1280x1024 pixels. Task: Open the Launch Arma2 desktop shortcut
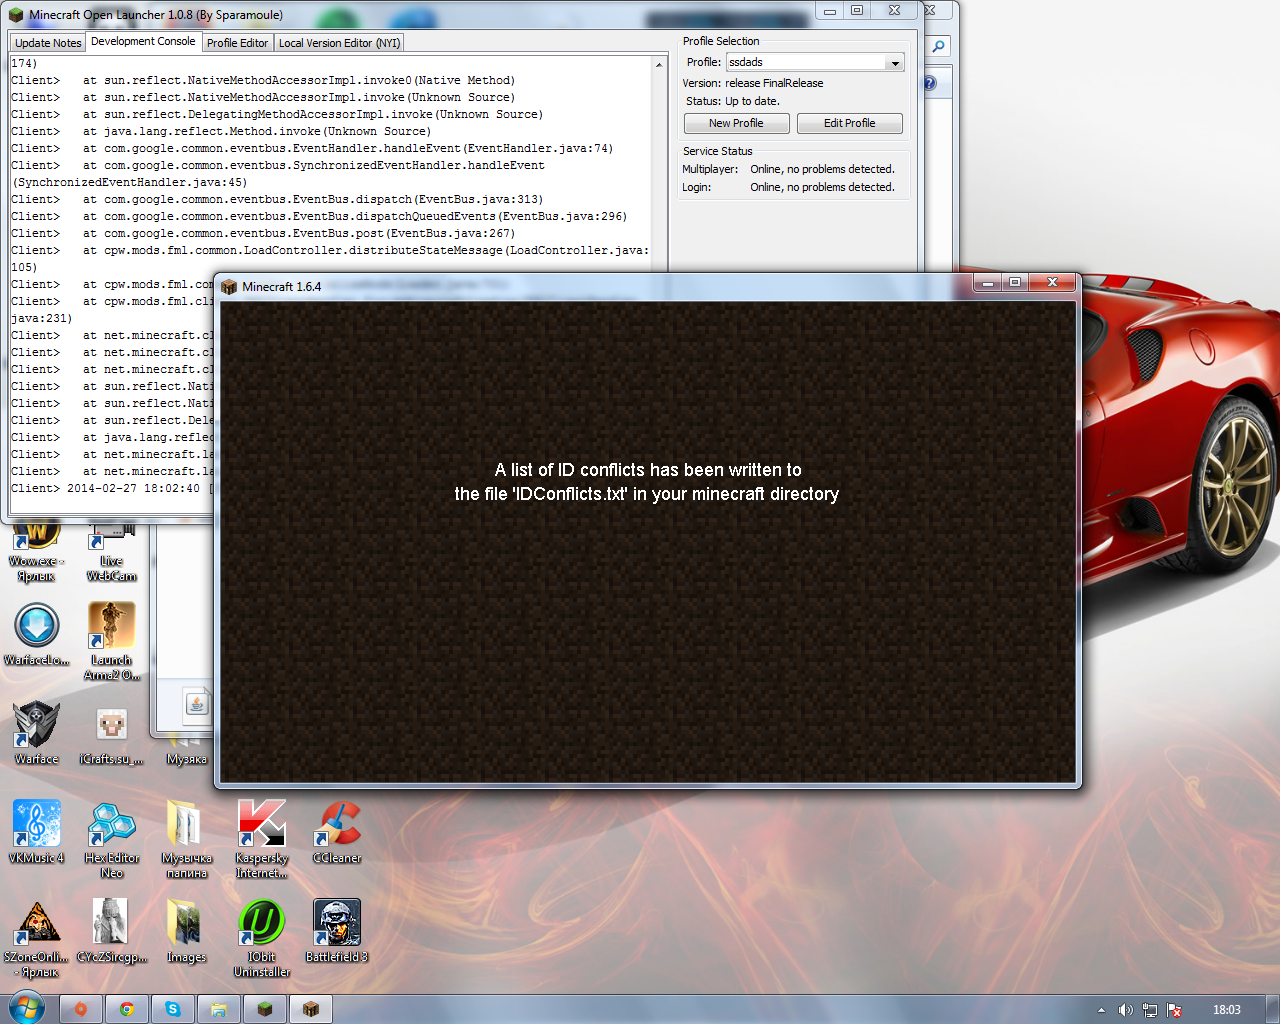point(112,641)
